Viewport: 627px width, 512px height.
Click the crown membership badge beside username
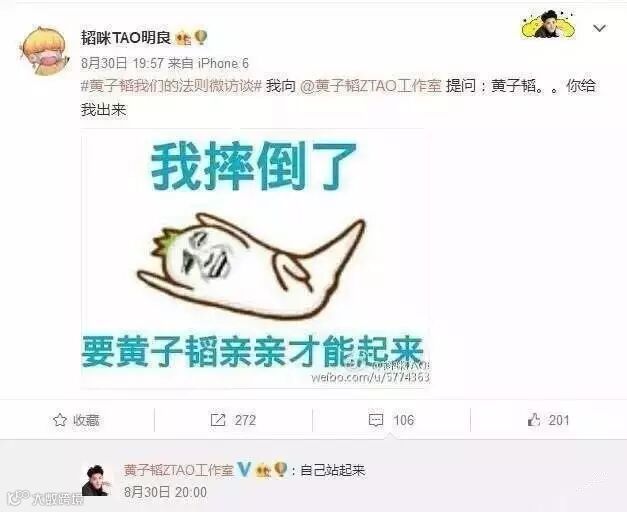[183, 38]
